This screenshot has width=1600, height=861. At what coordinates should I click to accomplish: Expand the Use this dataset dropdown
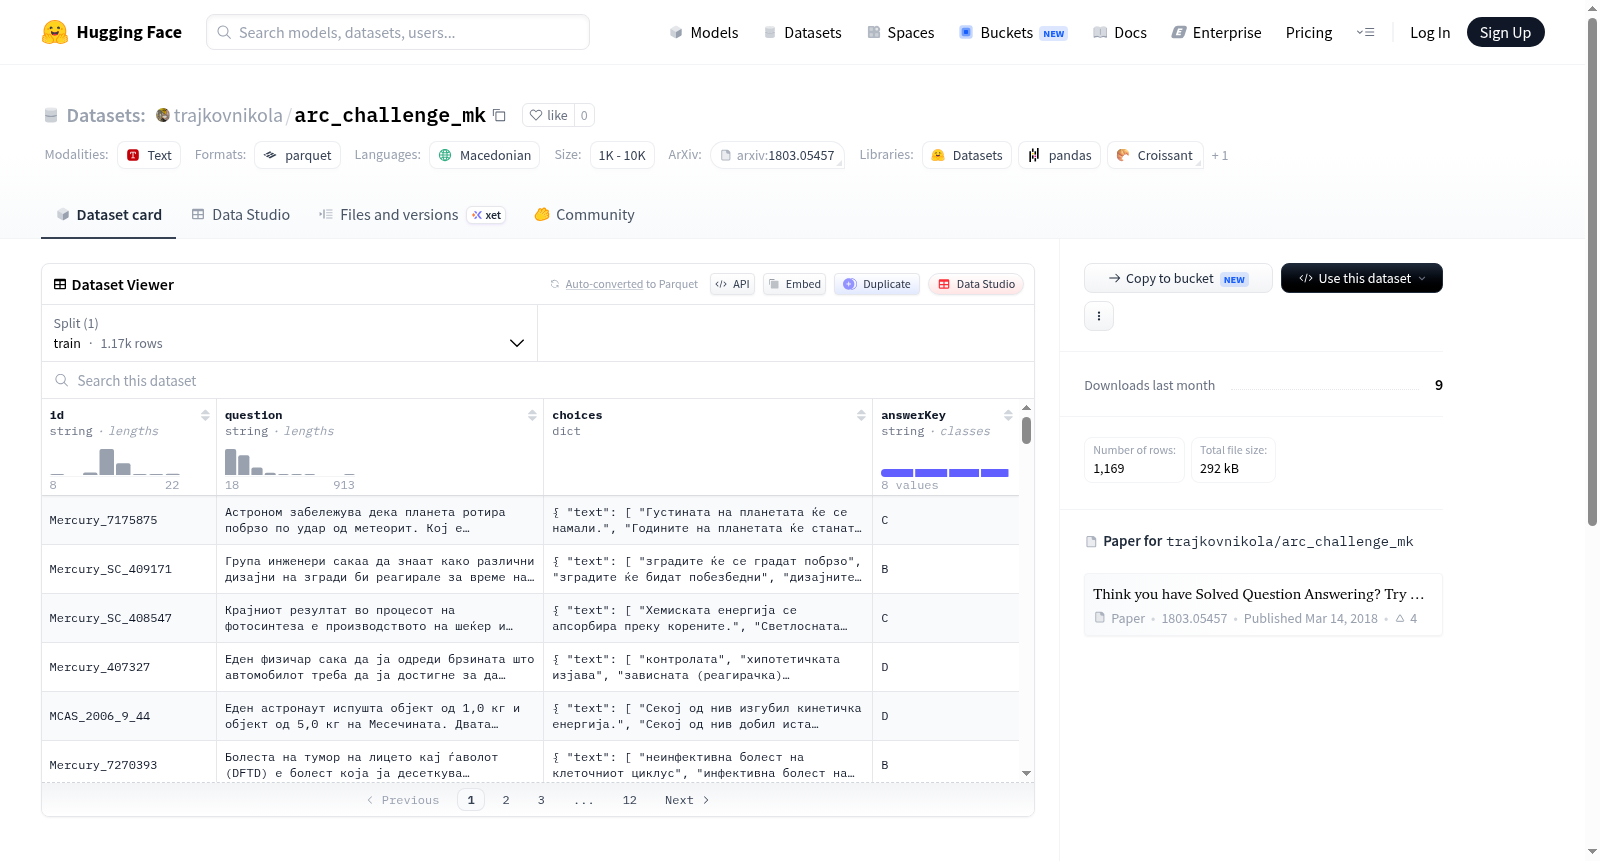click(1362, 278)
